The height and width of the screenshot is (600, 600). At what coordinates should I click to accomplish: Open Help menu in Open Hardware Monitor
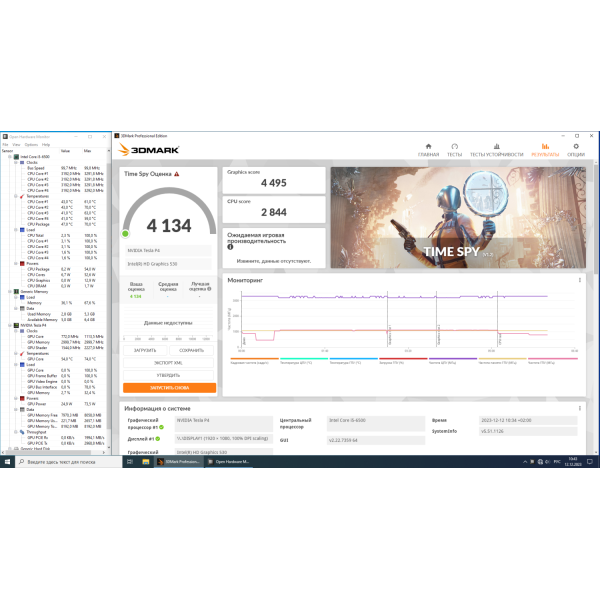coord(46,145)
